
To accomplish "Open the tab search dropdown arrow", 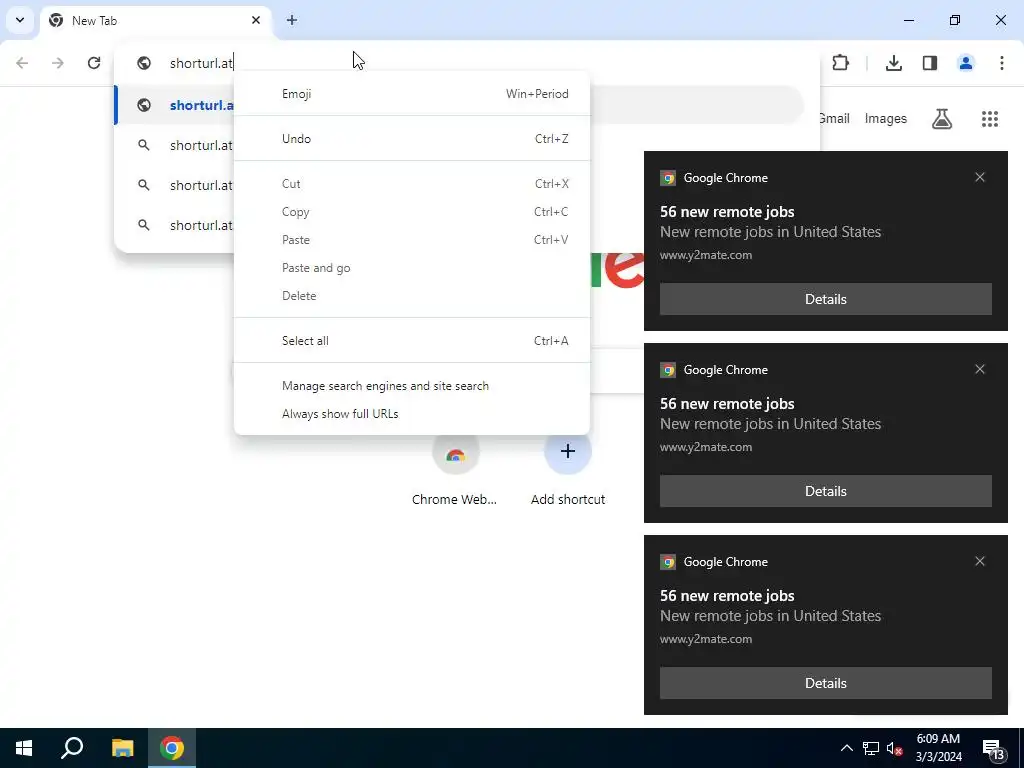I will click(20, 20).
